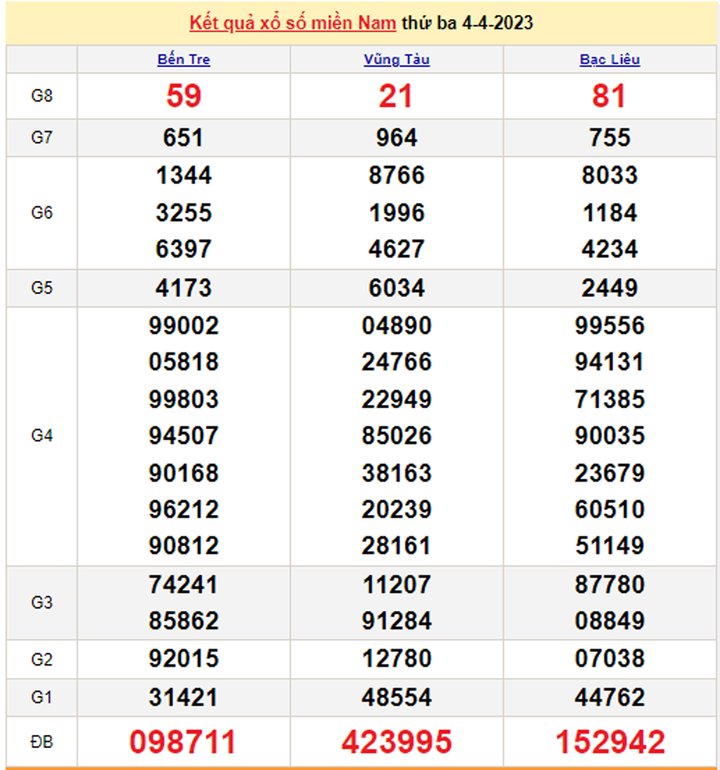The height and width of the screenshot is (770, 720).
Task: Open the Bến Tre province link
Action: point(184,60)
